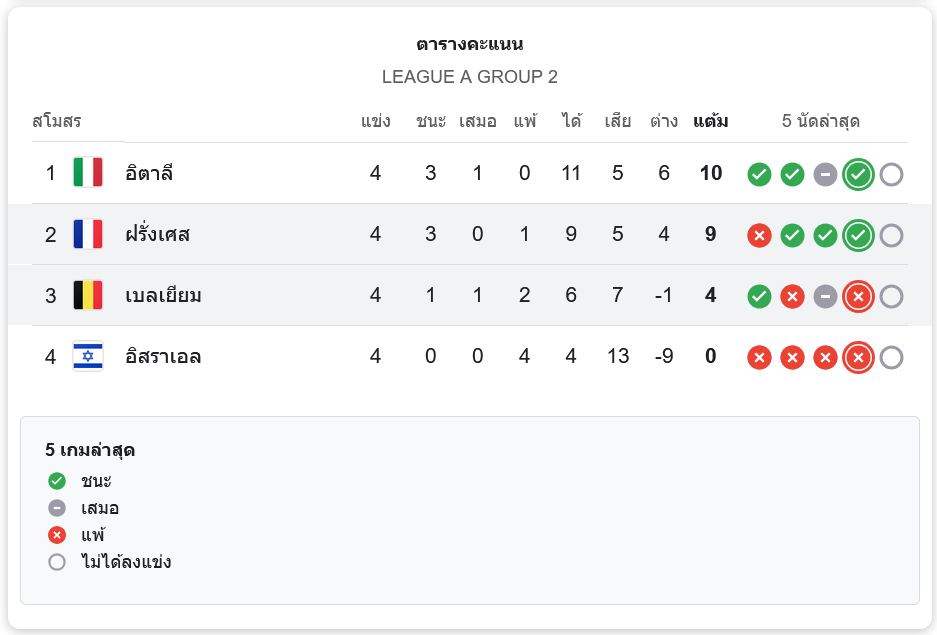This screenshot has width=937, height=635.
Task: Open the ฝรั่งเศส team link
Action: pos(158,234)
